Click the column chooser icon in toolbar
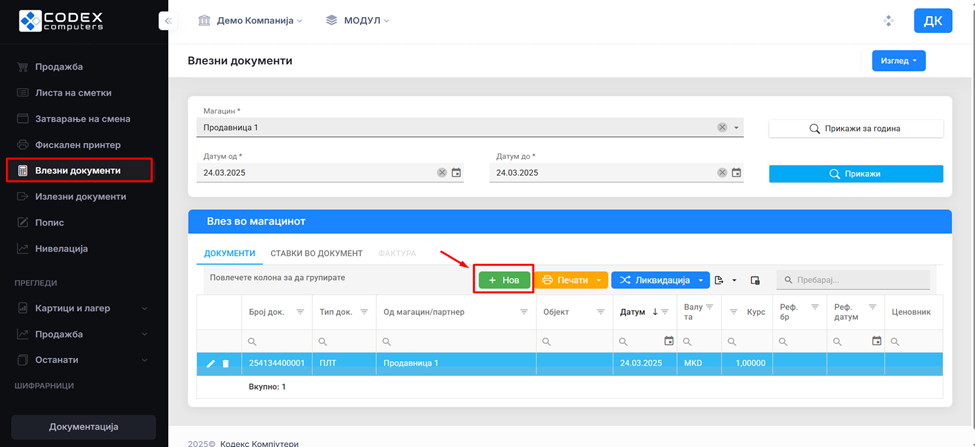The image size is (975, 447). coord(755,281)
